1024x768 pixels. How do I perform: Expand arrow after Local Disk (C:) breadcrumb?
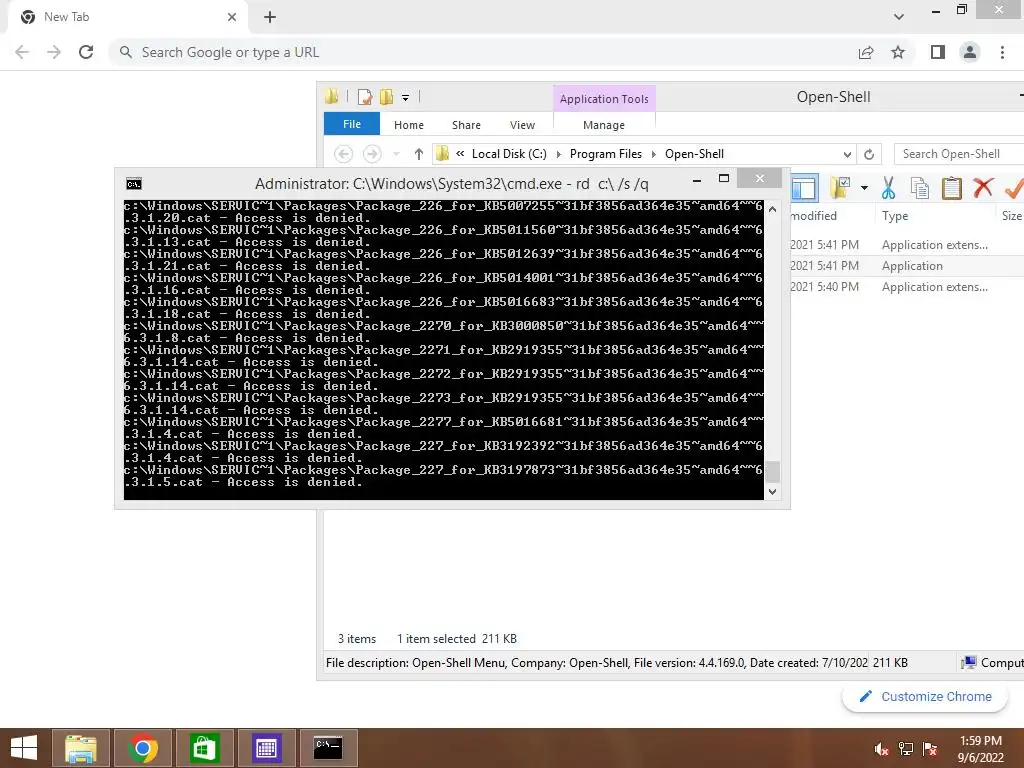(x=558, y=154)
